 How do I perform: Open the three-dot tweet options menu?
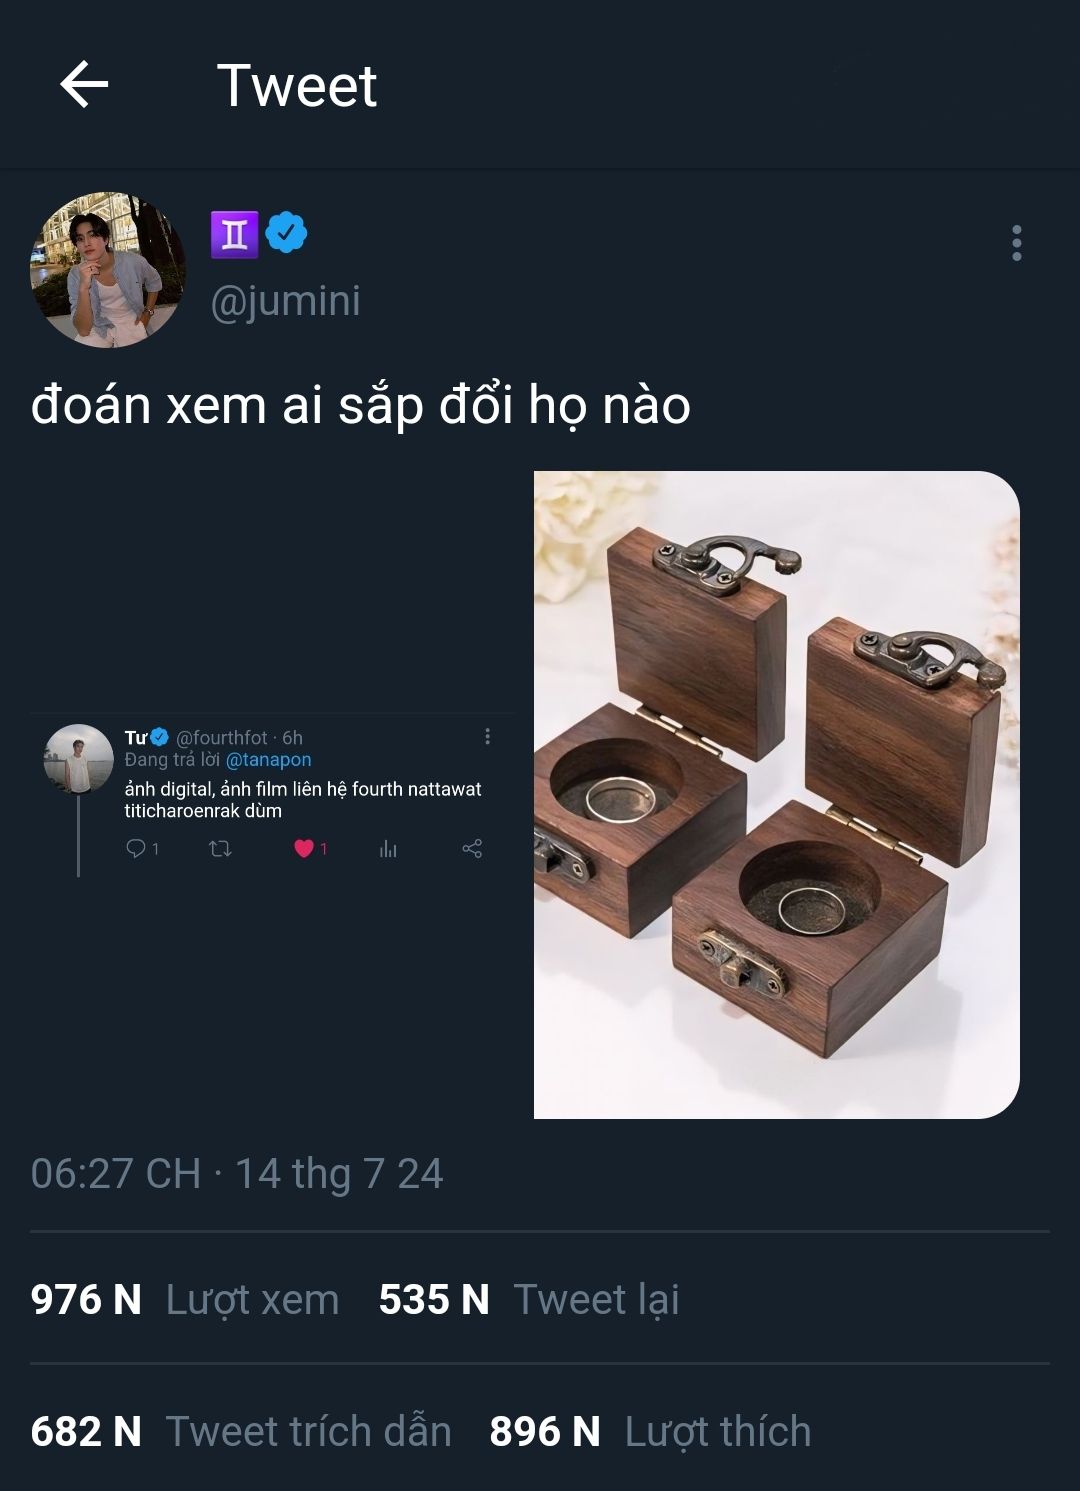pos(1016,243)
